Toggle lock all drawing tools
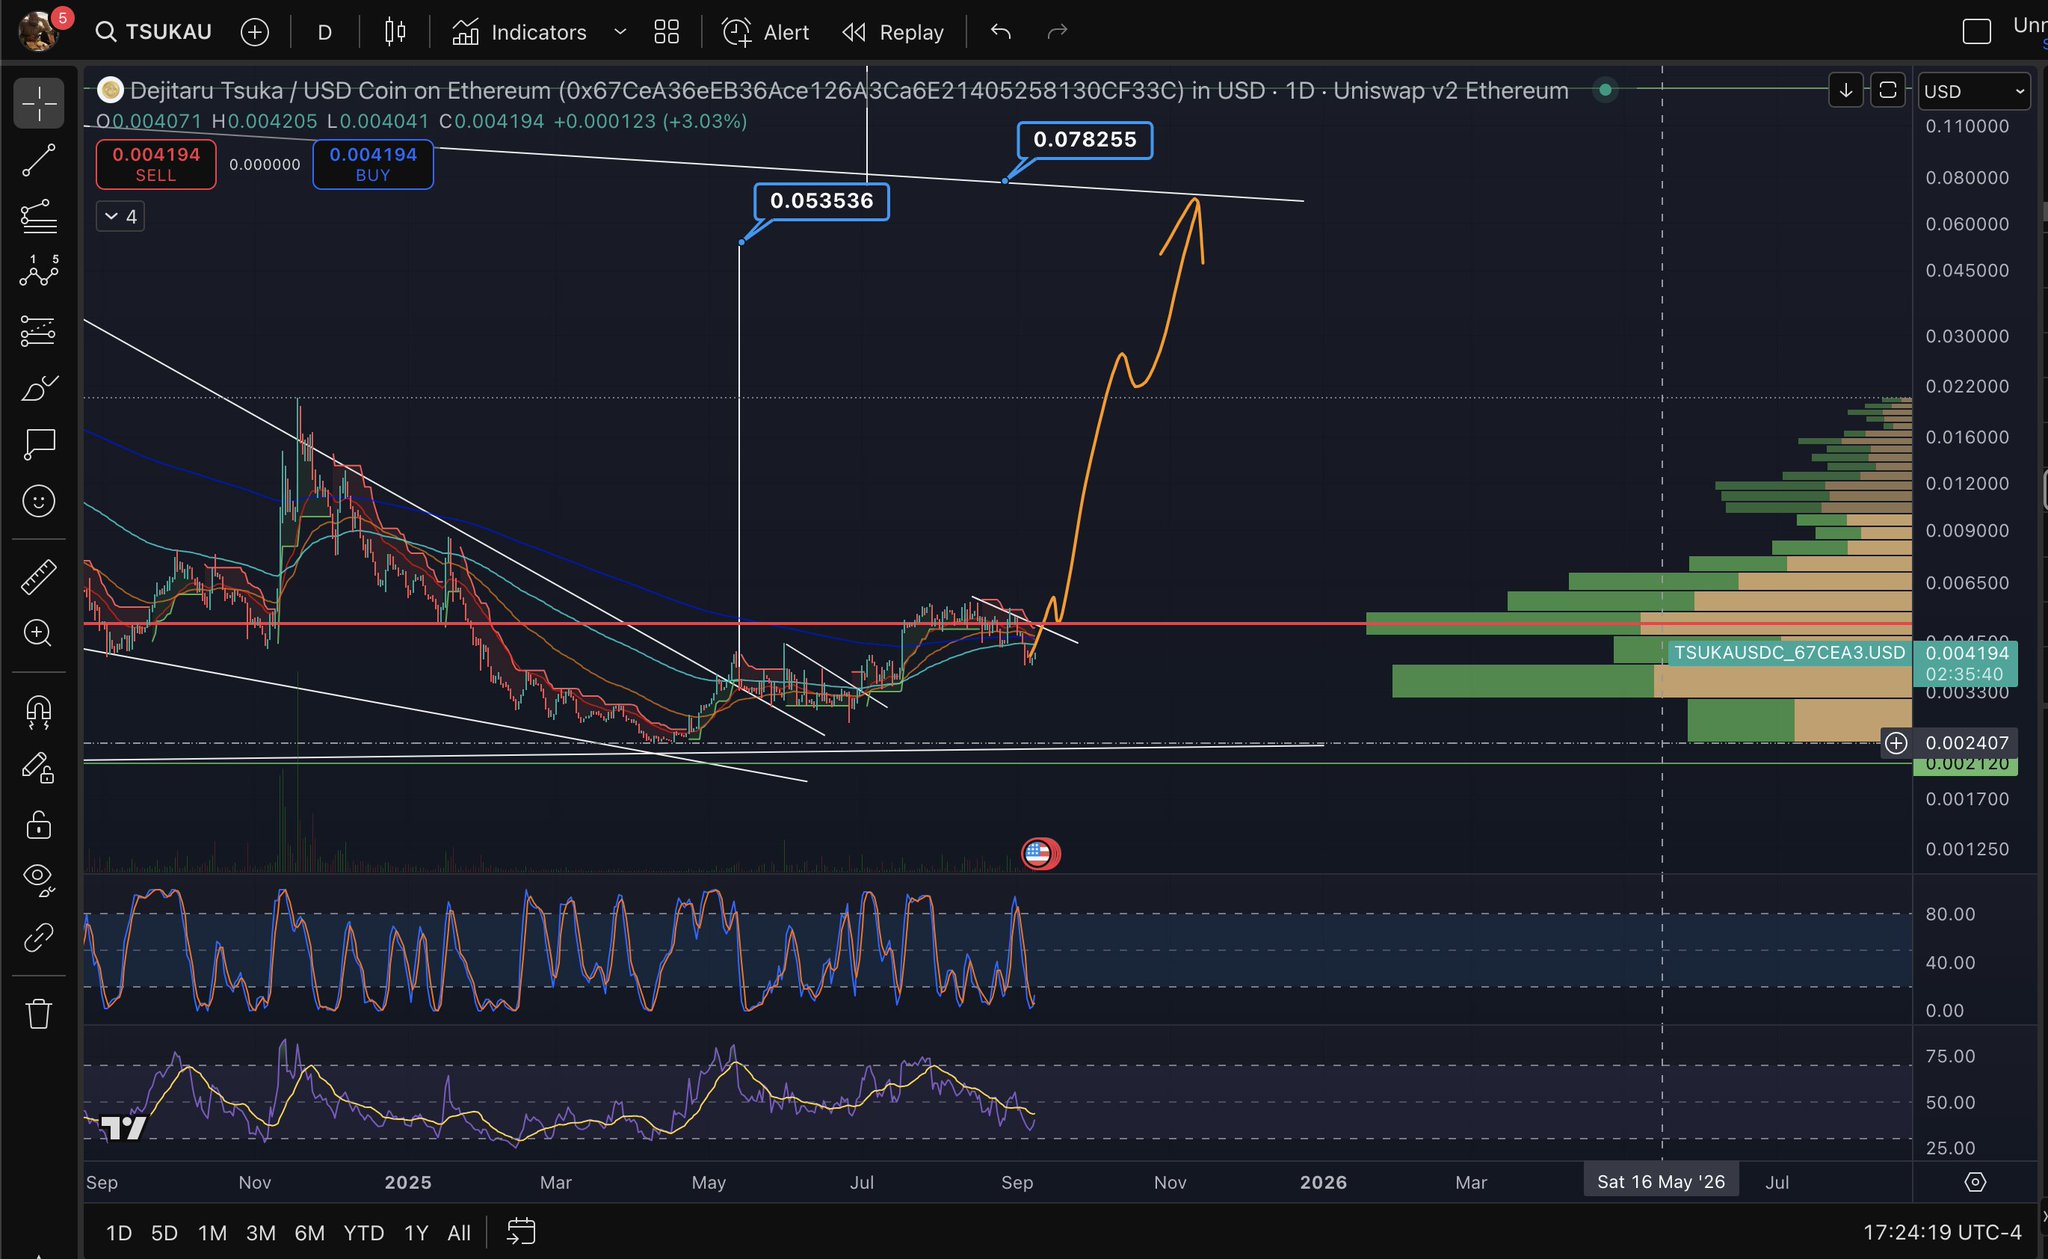The height and width of the screenshot is (1259, 2048). (x=39, y=825)
